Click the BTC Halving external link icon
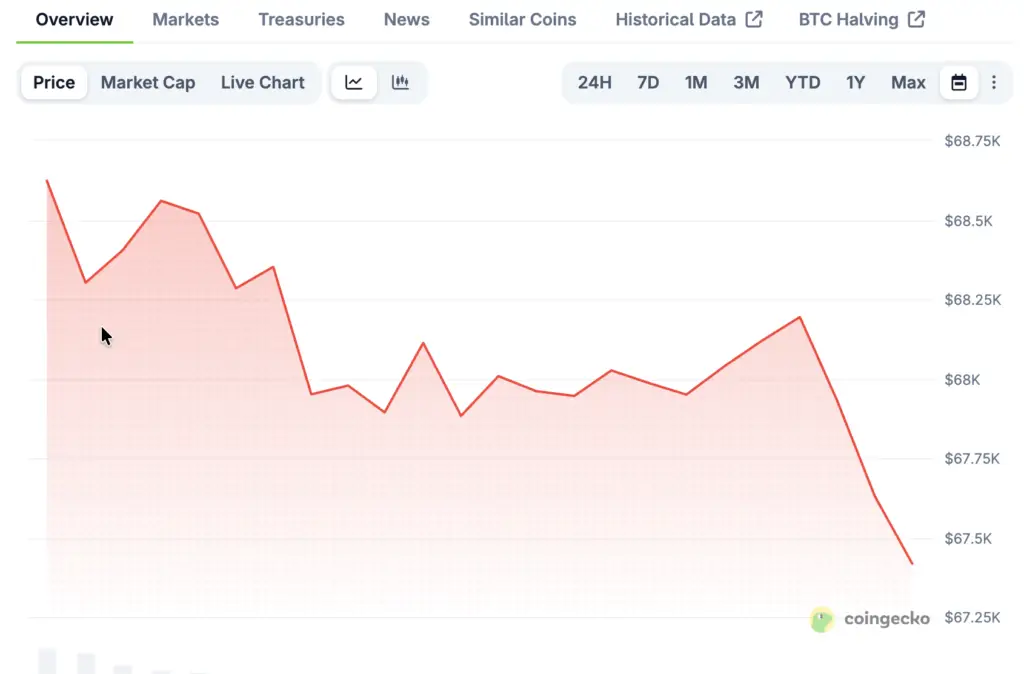Viewport: 1024px width, 674px height. click(916, 19)
